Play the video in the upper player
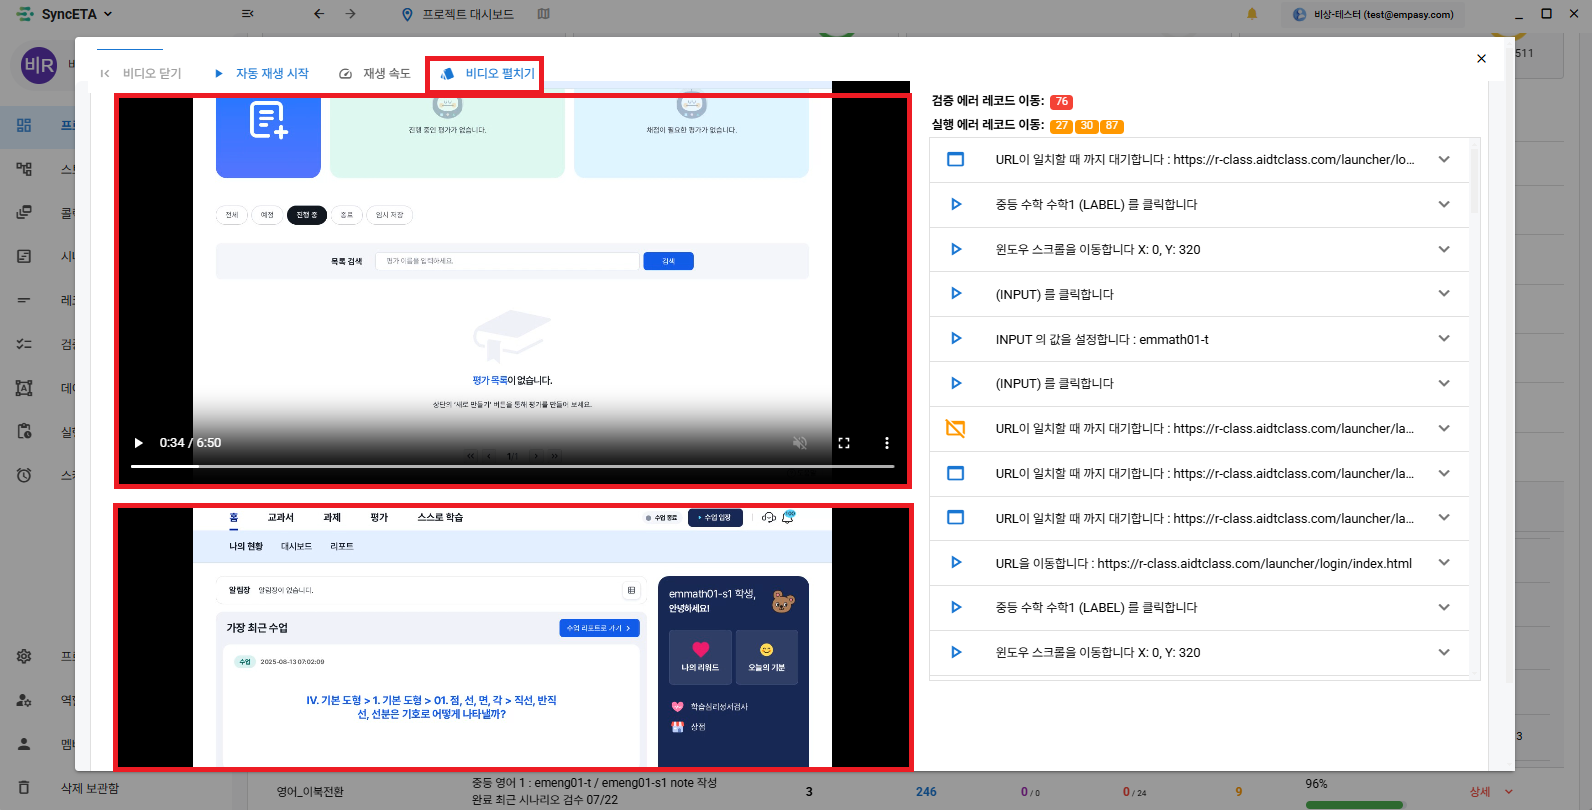The width and height of the screenshot is (1592, 810). [x=138, y=443]
